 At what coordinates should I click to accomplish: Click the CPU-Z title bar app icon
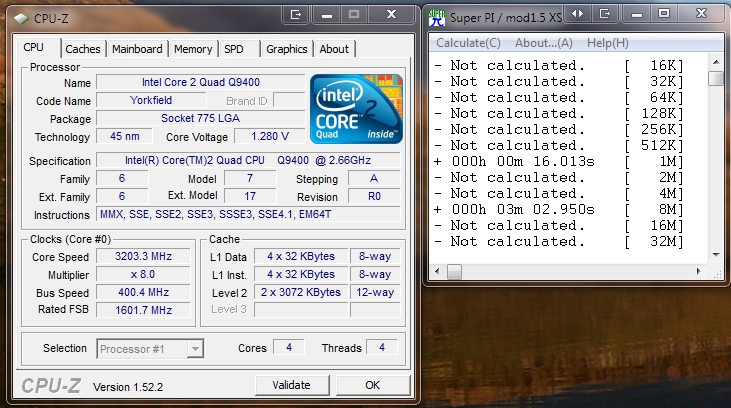pos(21,19)
